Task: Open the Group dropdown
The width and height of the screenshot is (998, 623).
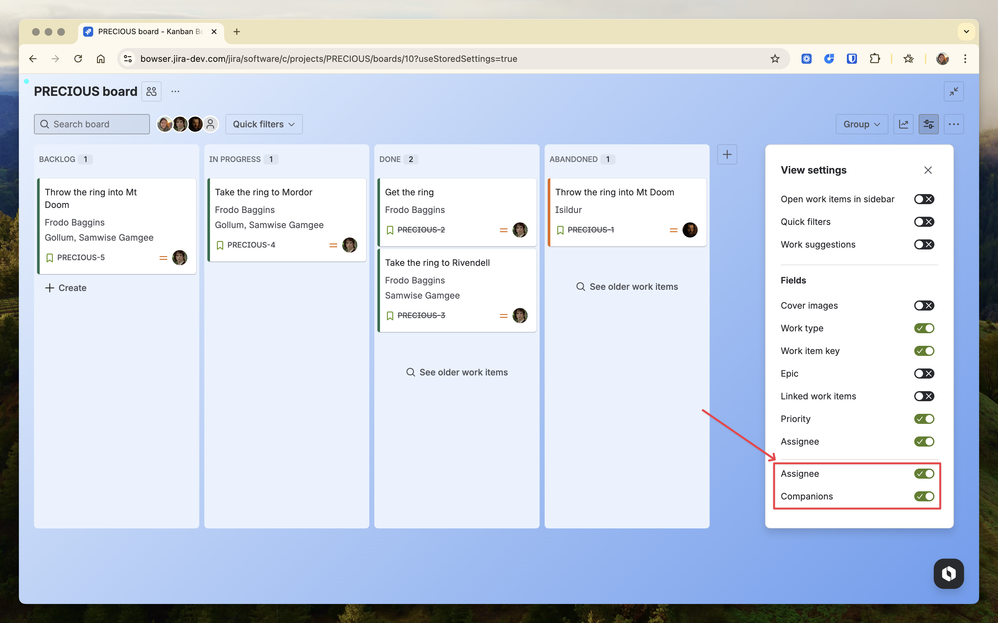Action: point(861,124)
